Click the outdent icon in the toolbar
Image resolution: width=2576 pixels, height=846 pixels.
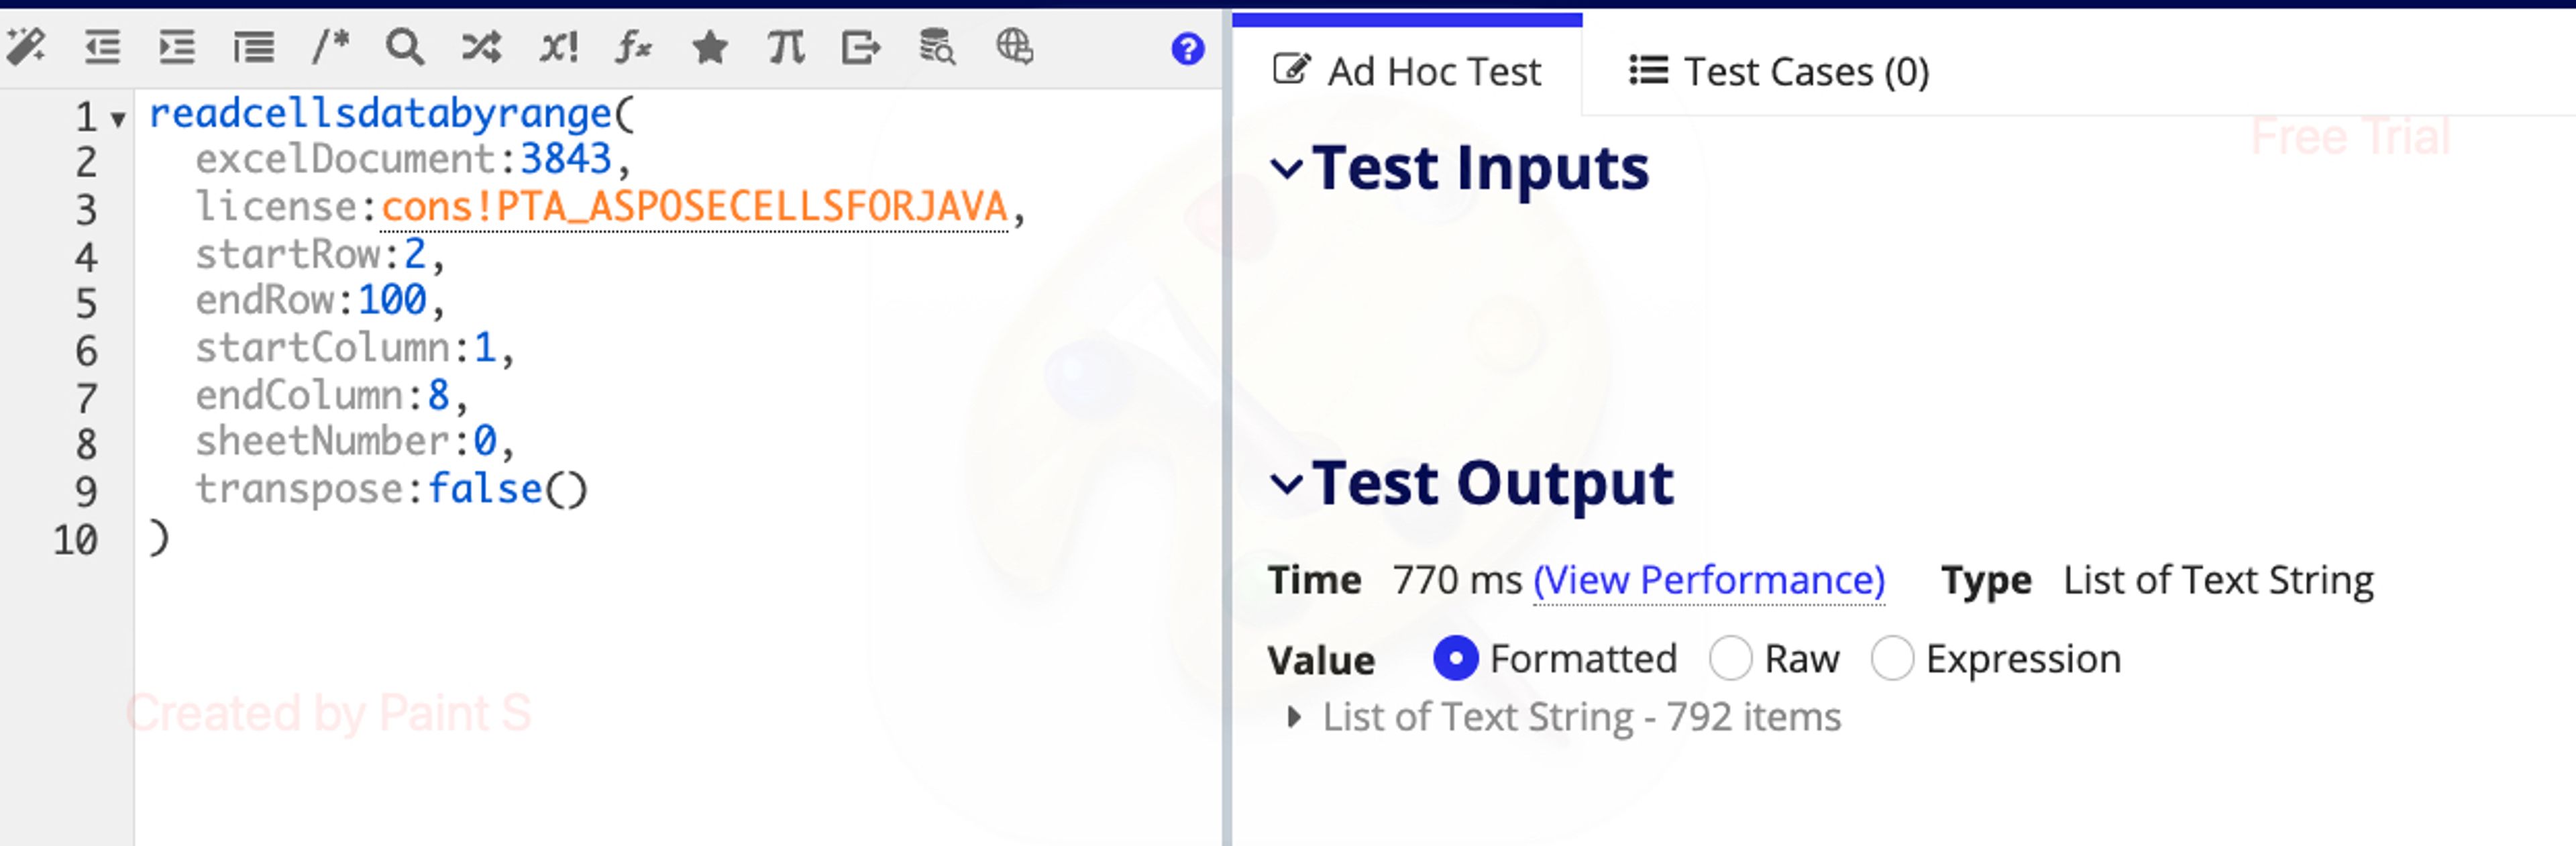[x=102, y=47]
